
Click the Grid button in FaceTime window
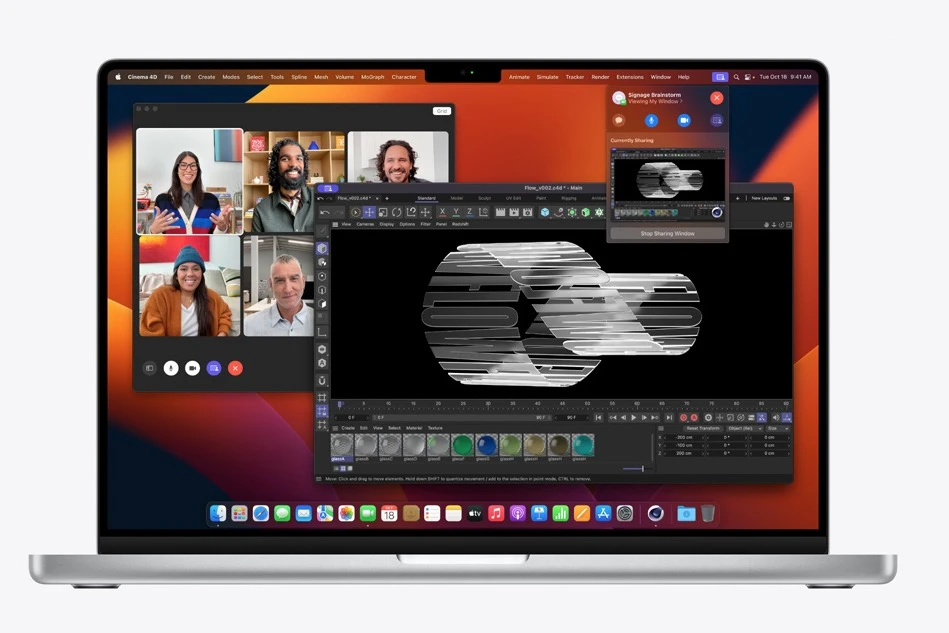(x=442, y=111)
